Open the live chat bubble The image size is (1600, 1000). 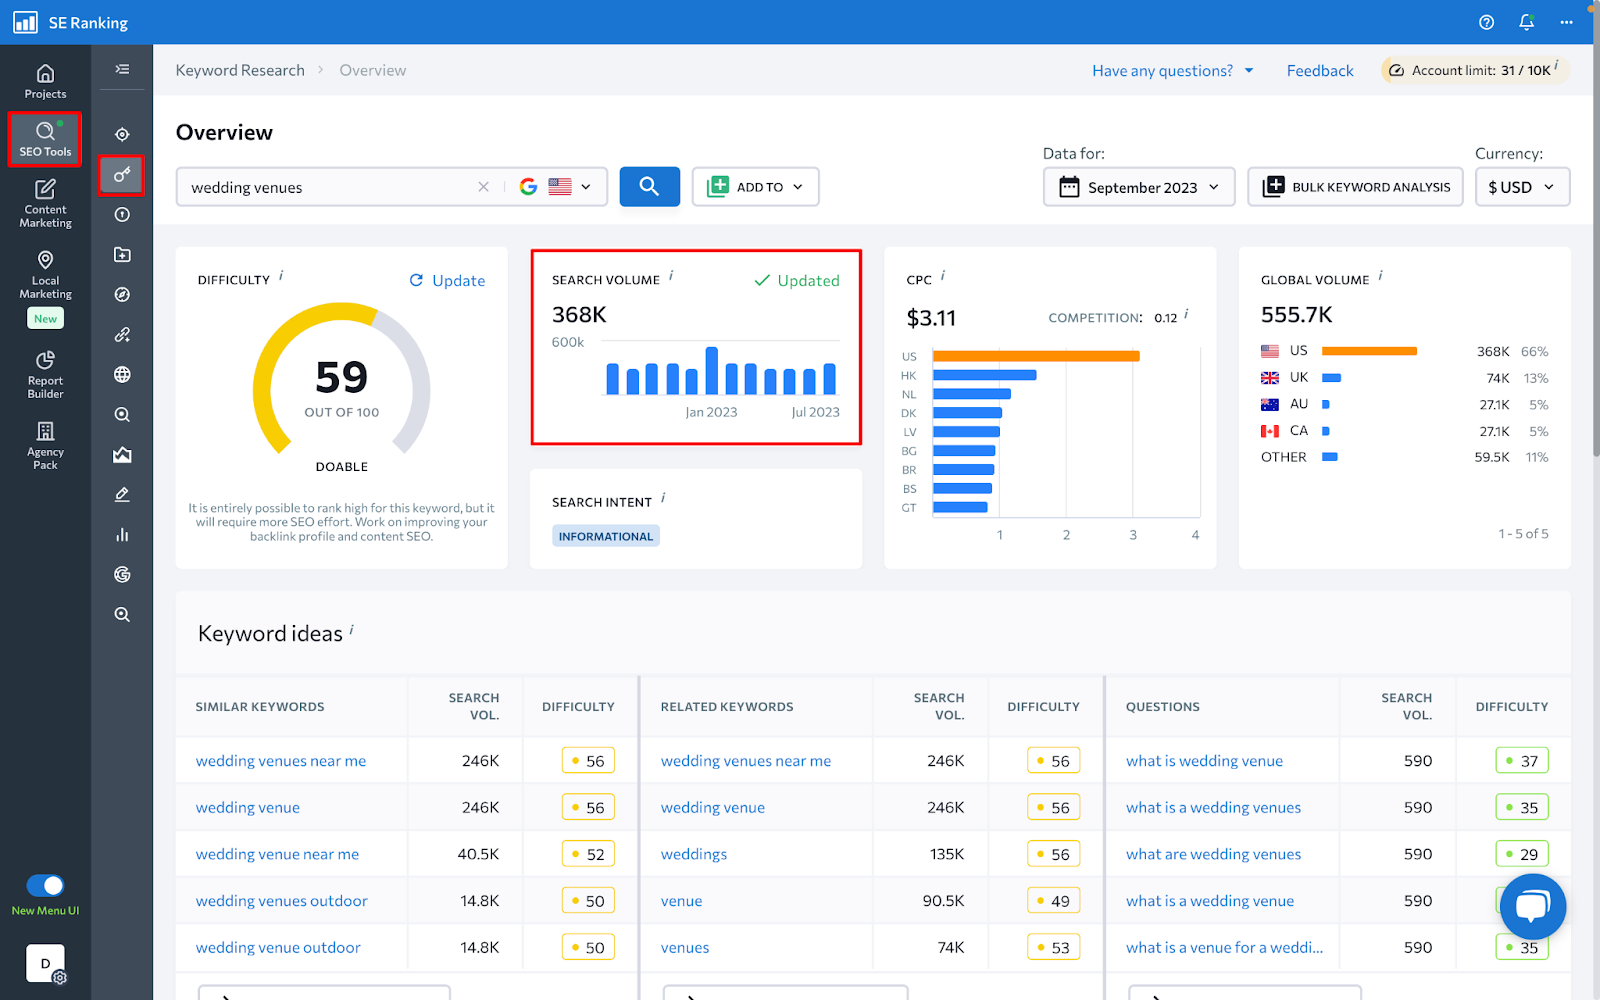click(x=1532, y=906)
